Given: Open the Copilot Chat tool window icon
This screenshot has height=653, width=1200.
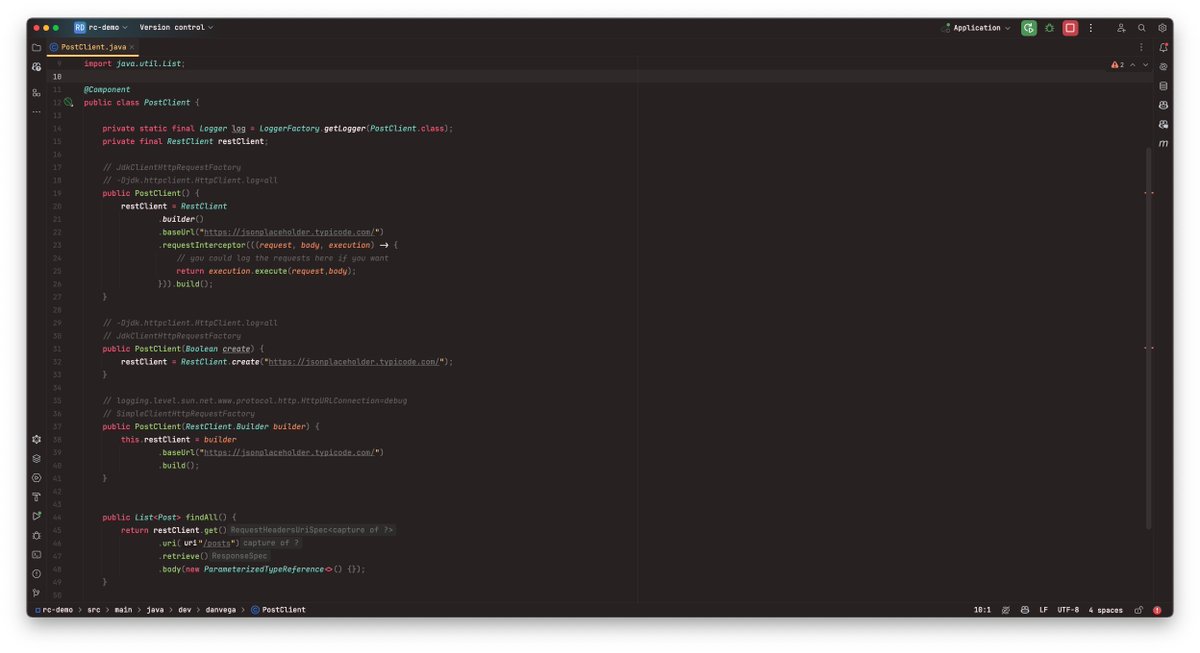Looking at the screenshot, I should (1163, 124).
